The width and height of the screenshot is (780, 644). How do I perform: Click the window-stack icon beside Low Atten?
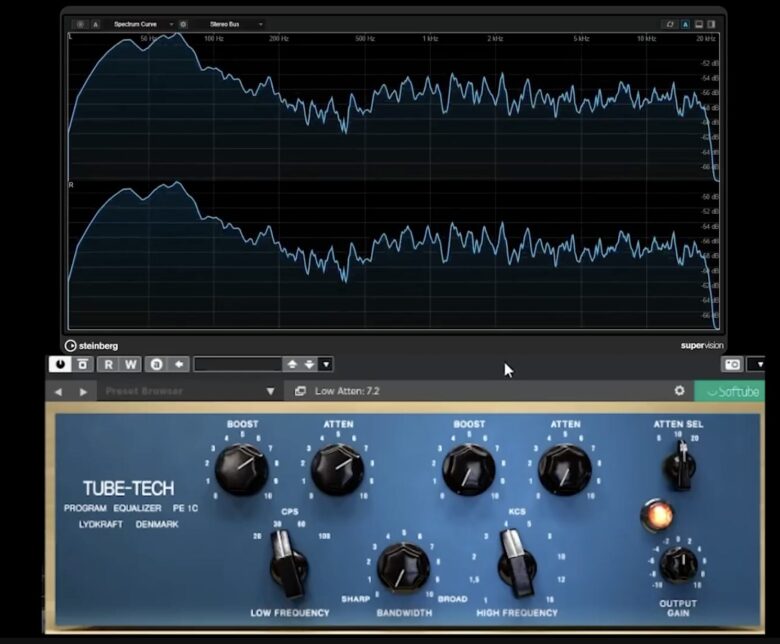click(x=300, y=391)
